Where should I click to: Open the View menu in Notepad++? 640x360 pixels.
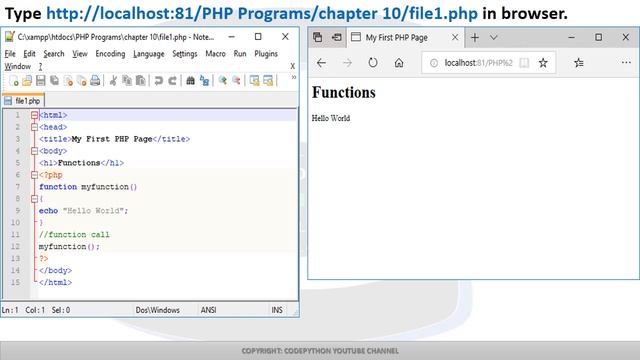pyautogui.click(x=80, y=54)
